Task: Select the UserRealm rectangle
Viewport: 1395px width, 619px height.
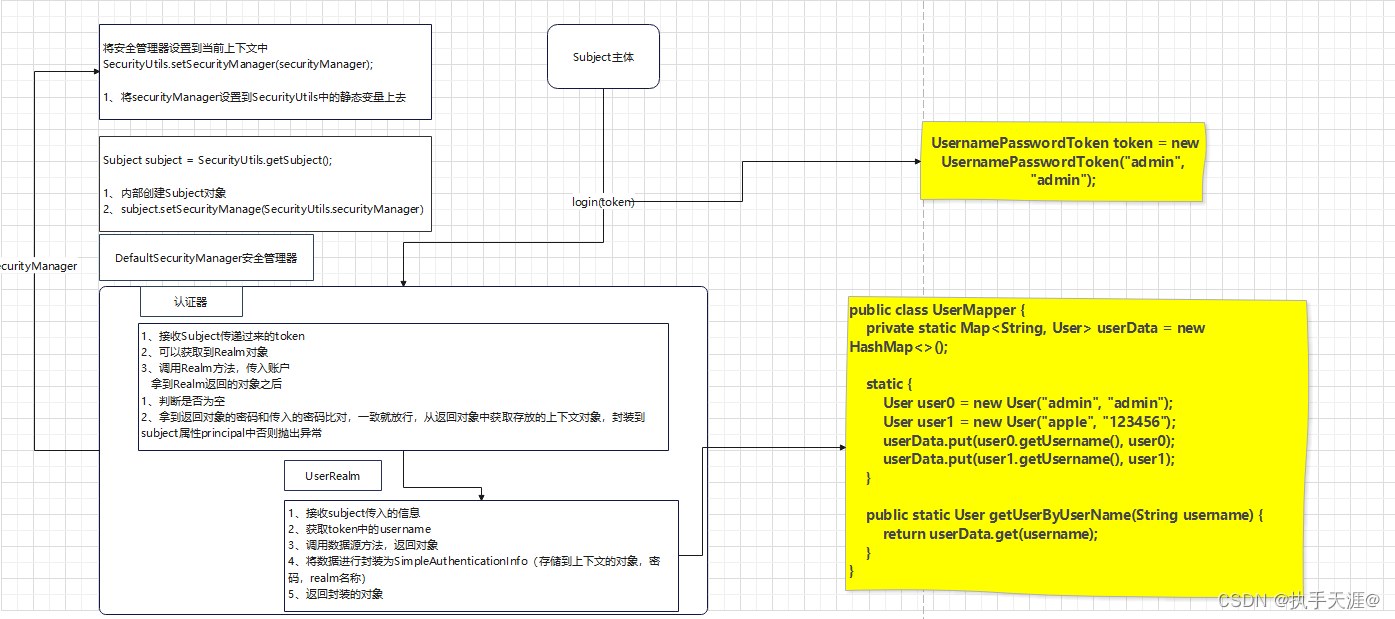Action: pyautogui.click(x=333, y=475)
